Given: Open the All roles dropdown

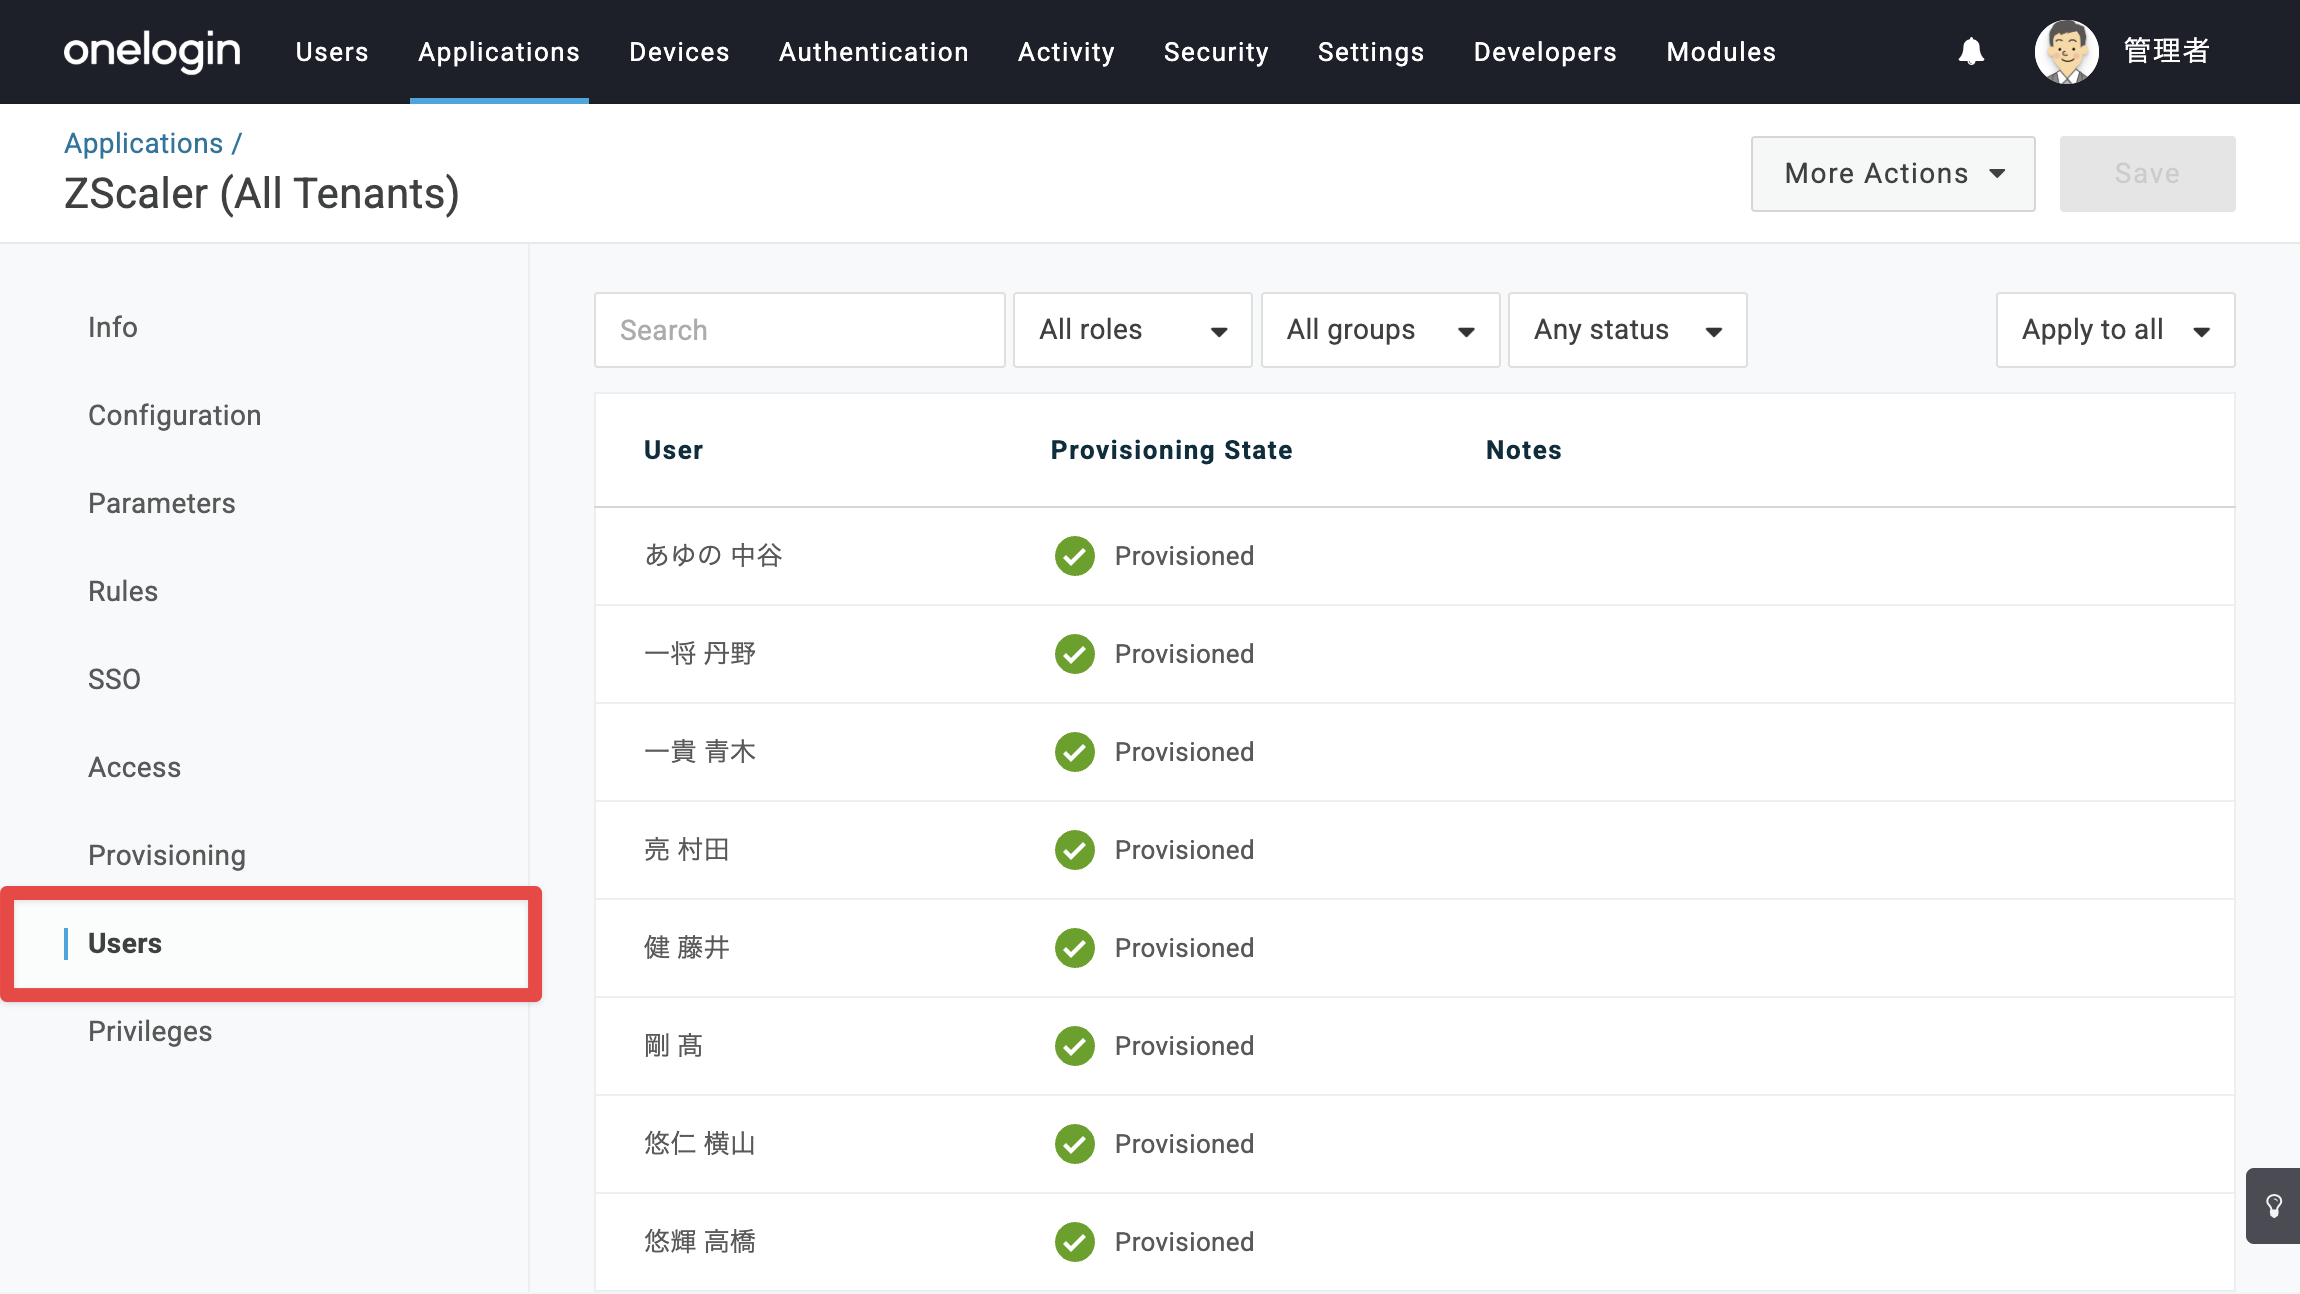Looking at the screenshot, I should tap(1132, 330).
